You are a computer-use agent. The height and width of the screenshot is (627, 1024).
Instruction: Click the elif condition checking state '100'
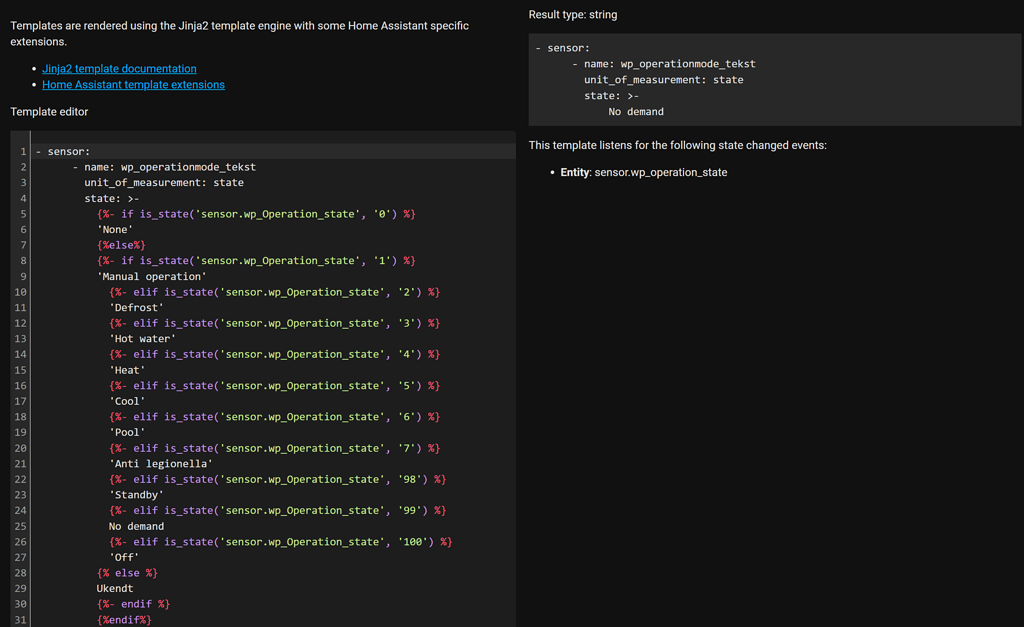[280, 542]
